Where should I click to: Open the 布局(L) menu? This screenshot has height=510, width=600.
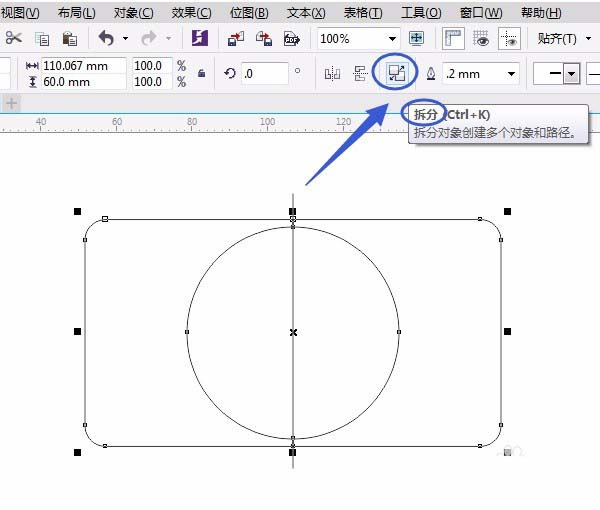tap(77, 13)
